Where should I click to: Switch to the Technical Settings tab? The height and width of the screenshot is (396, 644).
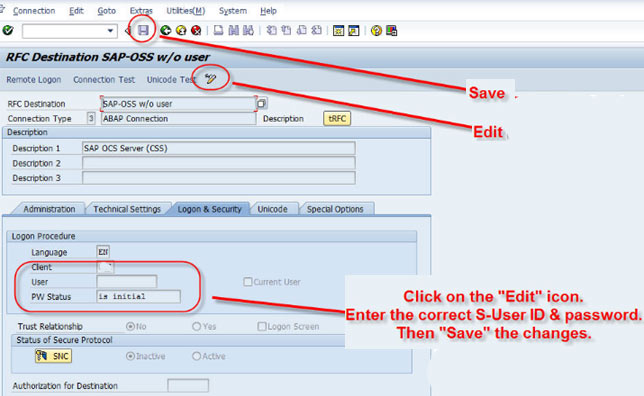(127, 209)
